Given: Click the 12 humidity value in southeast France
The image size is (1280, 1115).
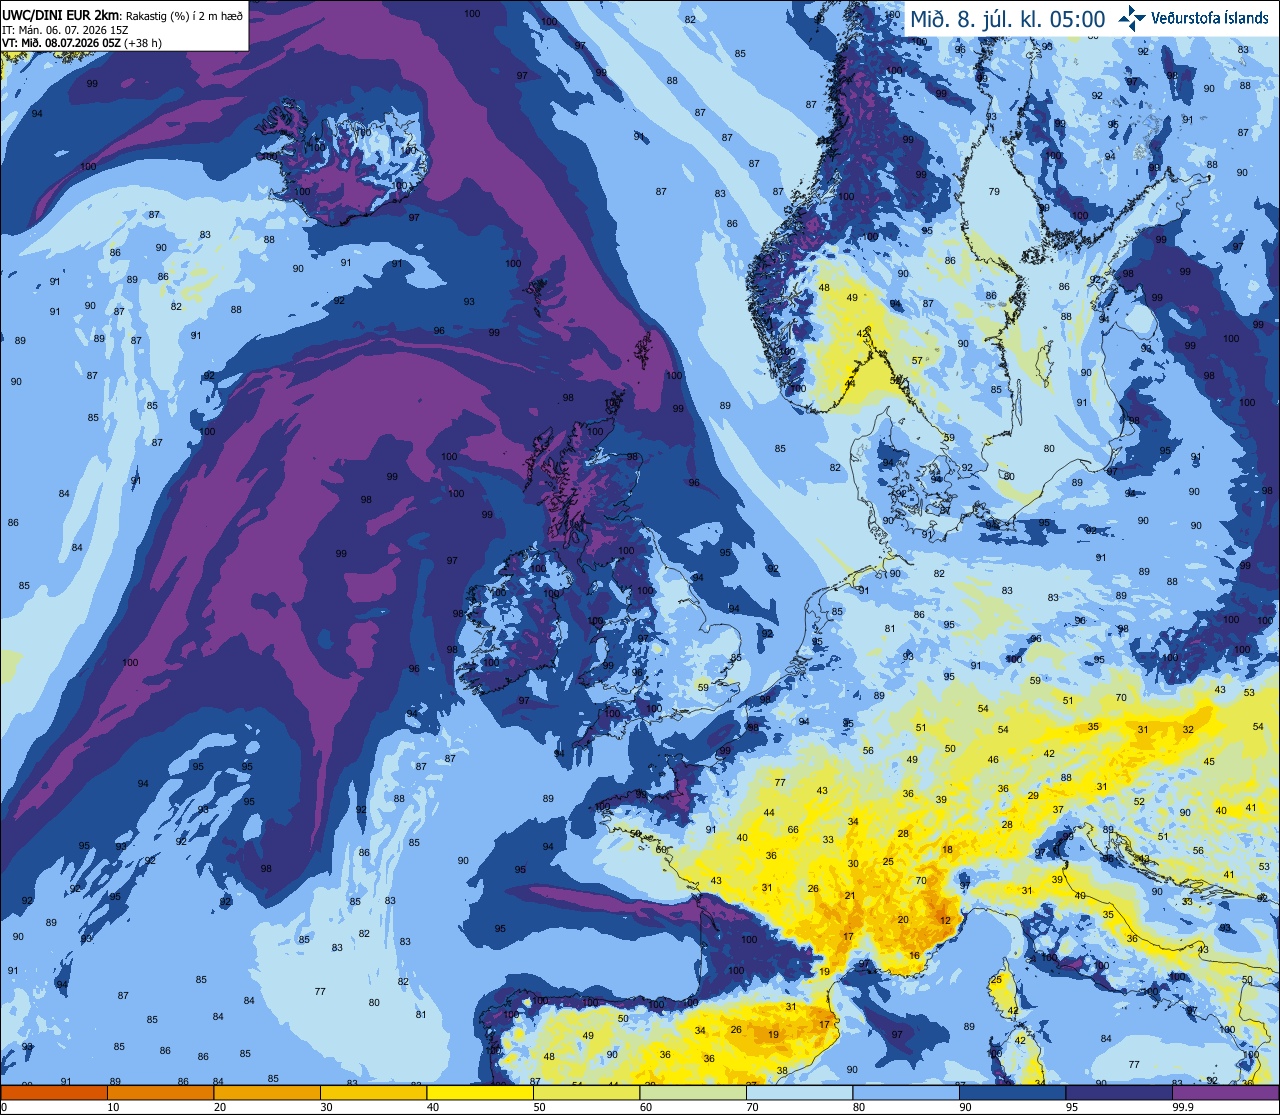Looking at the screenshot, I should [945, 920].
